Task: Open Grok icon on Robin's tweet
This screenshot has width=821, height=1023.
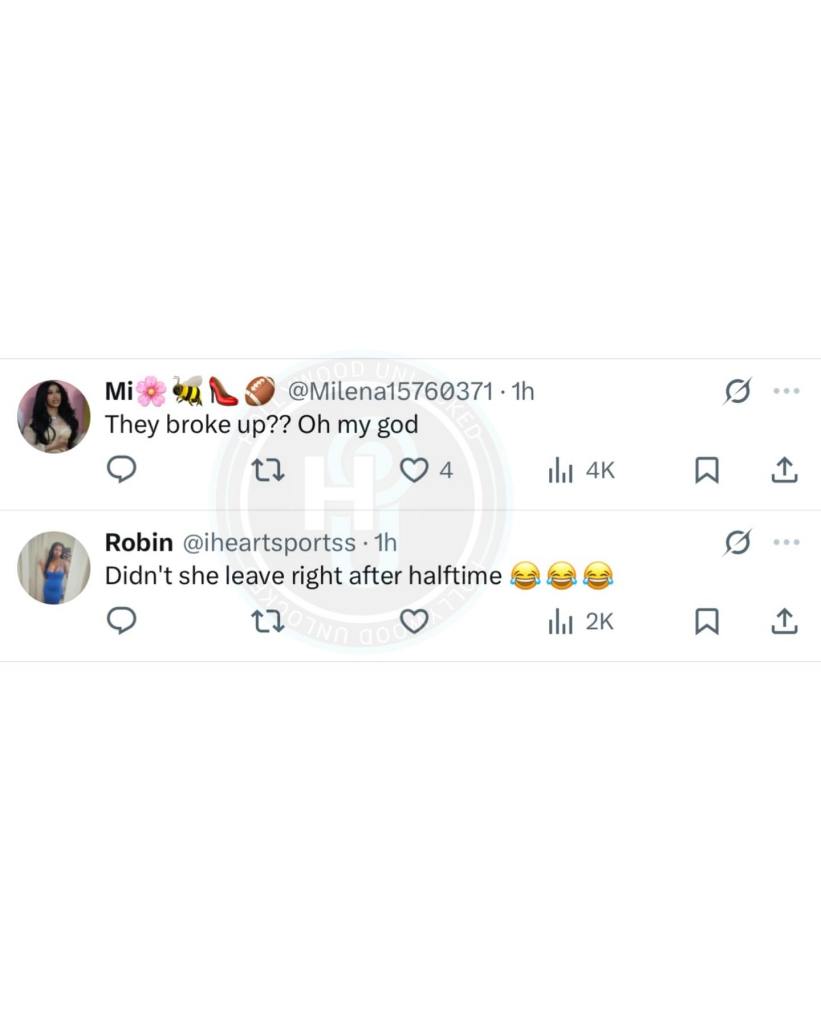Action: click(x=737, y=542)
